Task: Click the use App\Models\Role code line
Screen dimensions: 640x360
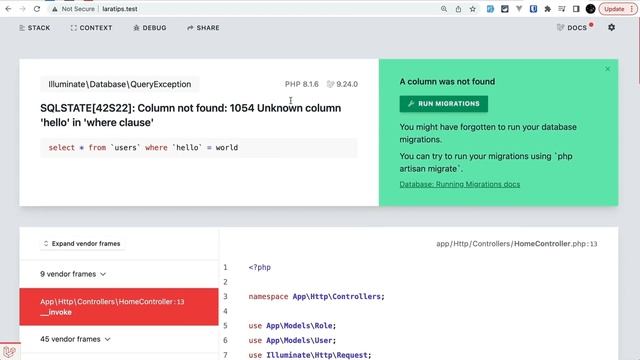Action: point(292,326)
